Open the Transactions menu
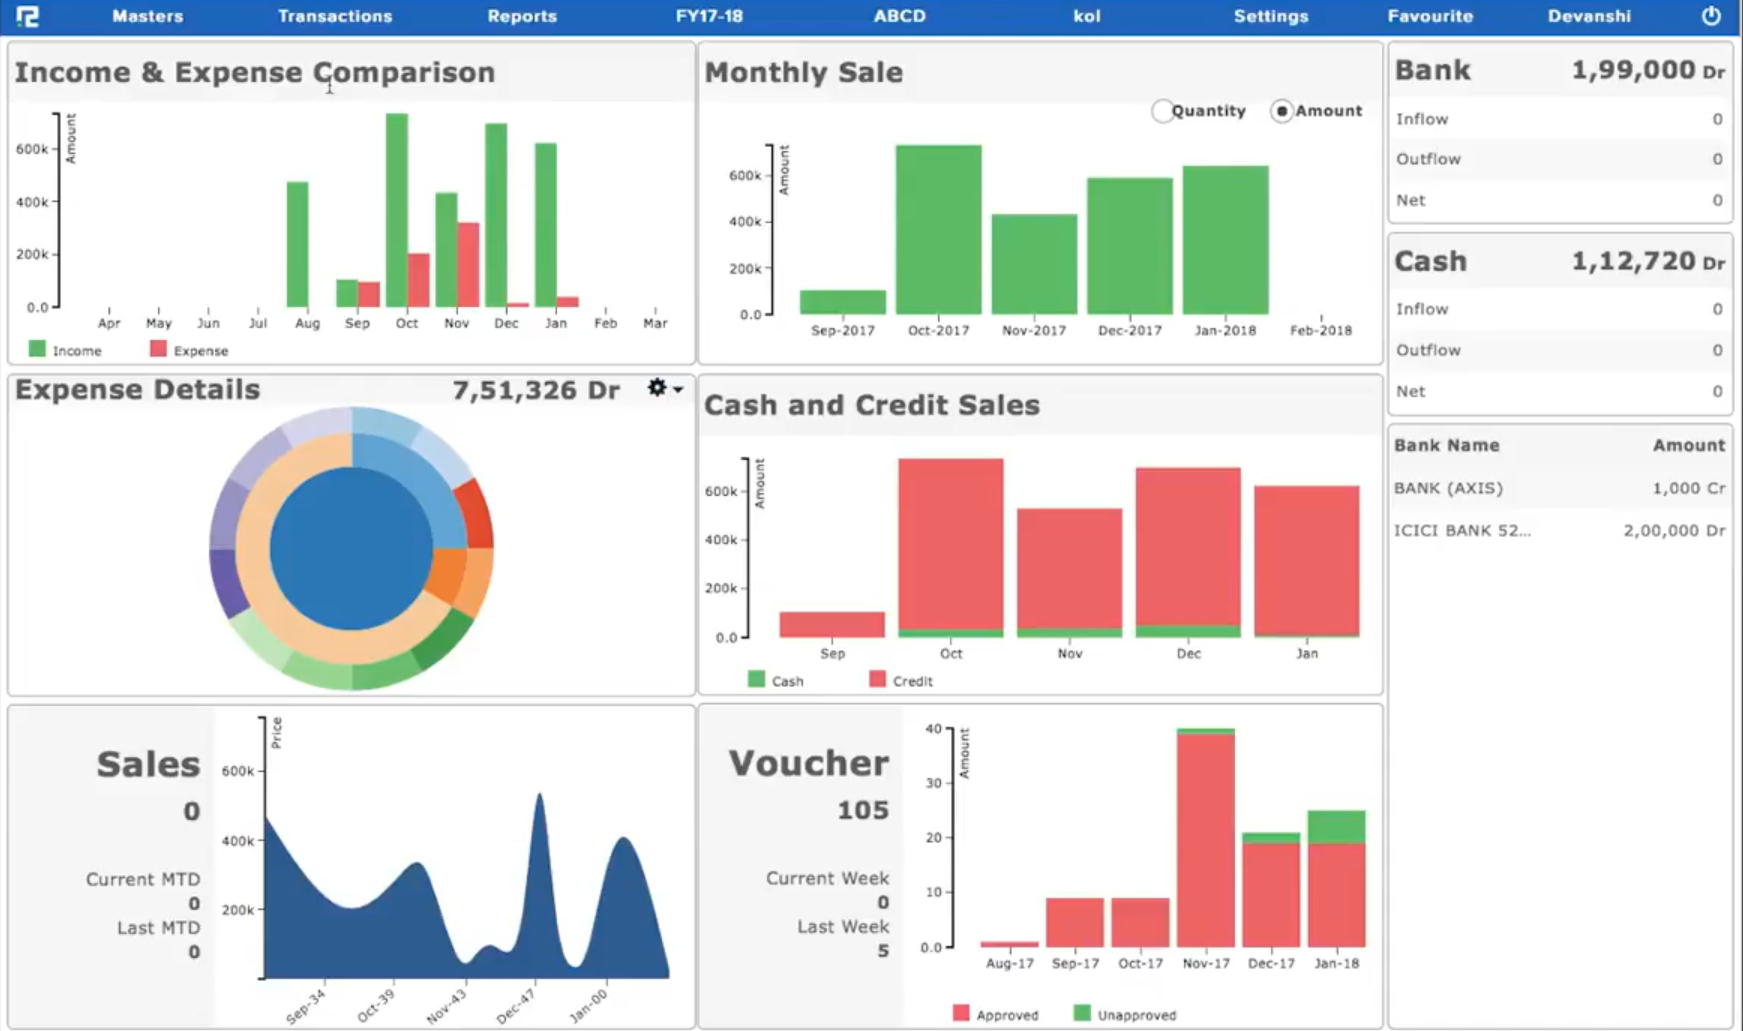Image resolution: width=1743 pixels, height=1031 pixels. coord(335,16)
